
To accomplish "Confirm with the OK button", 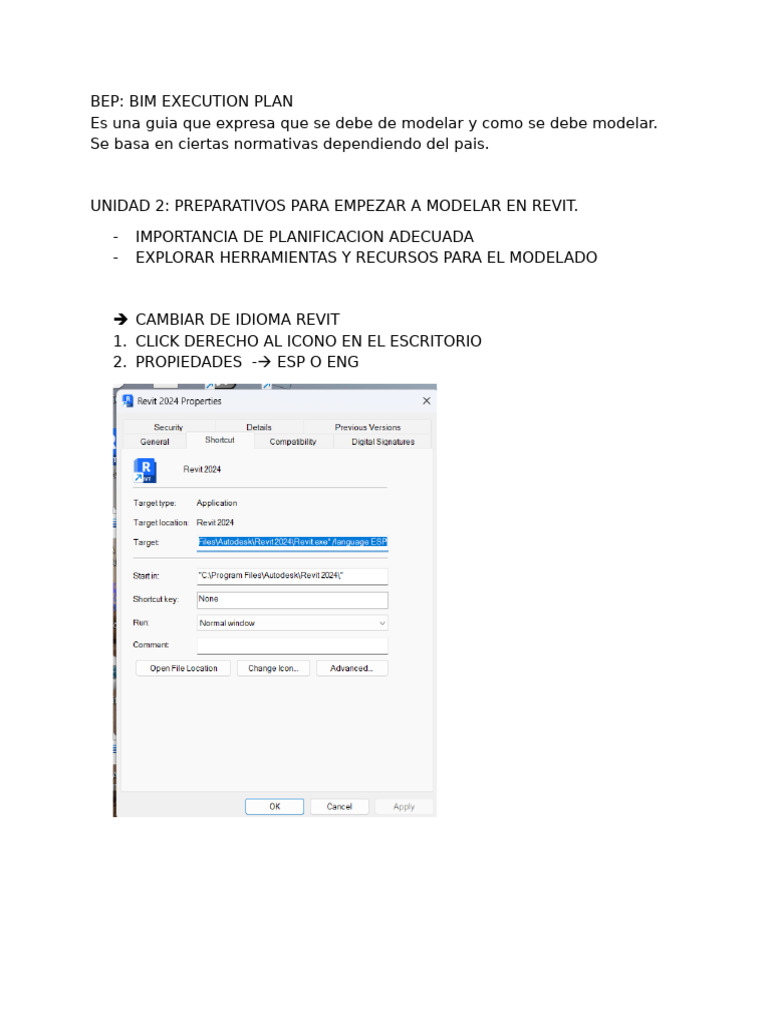I will tap(274, 807).
